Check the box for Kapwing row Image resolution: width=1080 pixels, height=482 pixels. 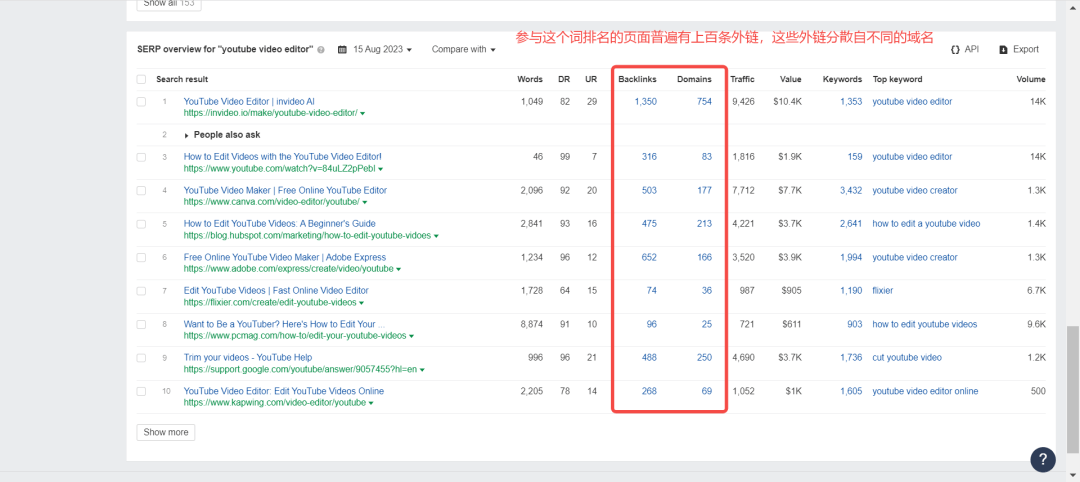point(141,392)
